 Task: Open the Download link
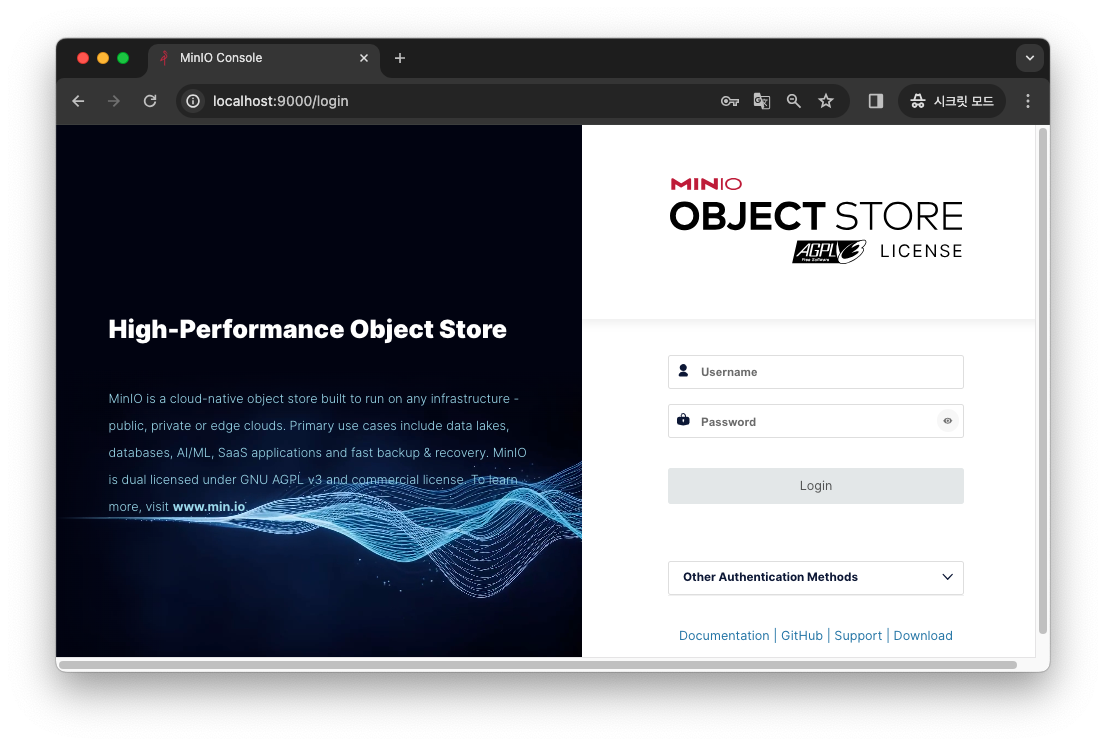(x=923, y=635)
